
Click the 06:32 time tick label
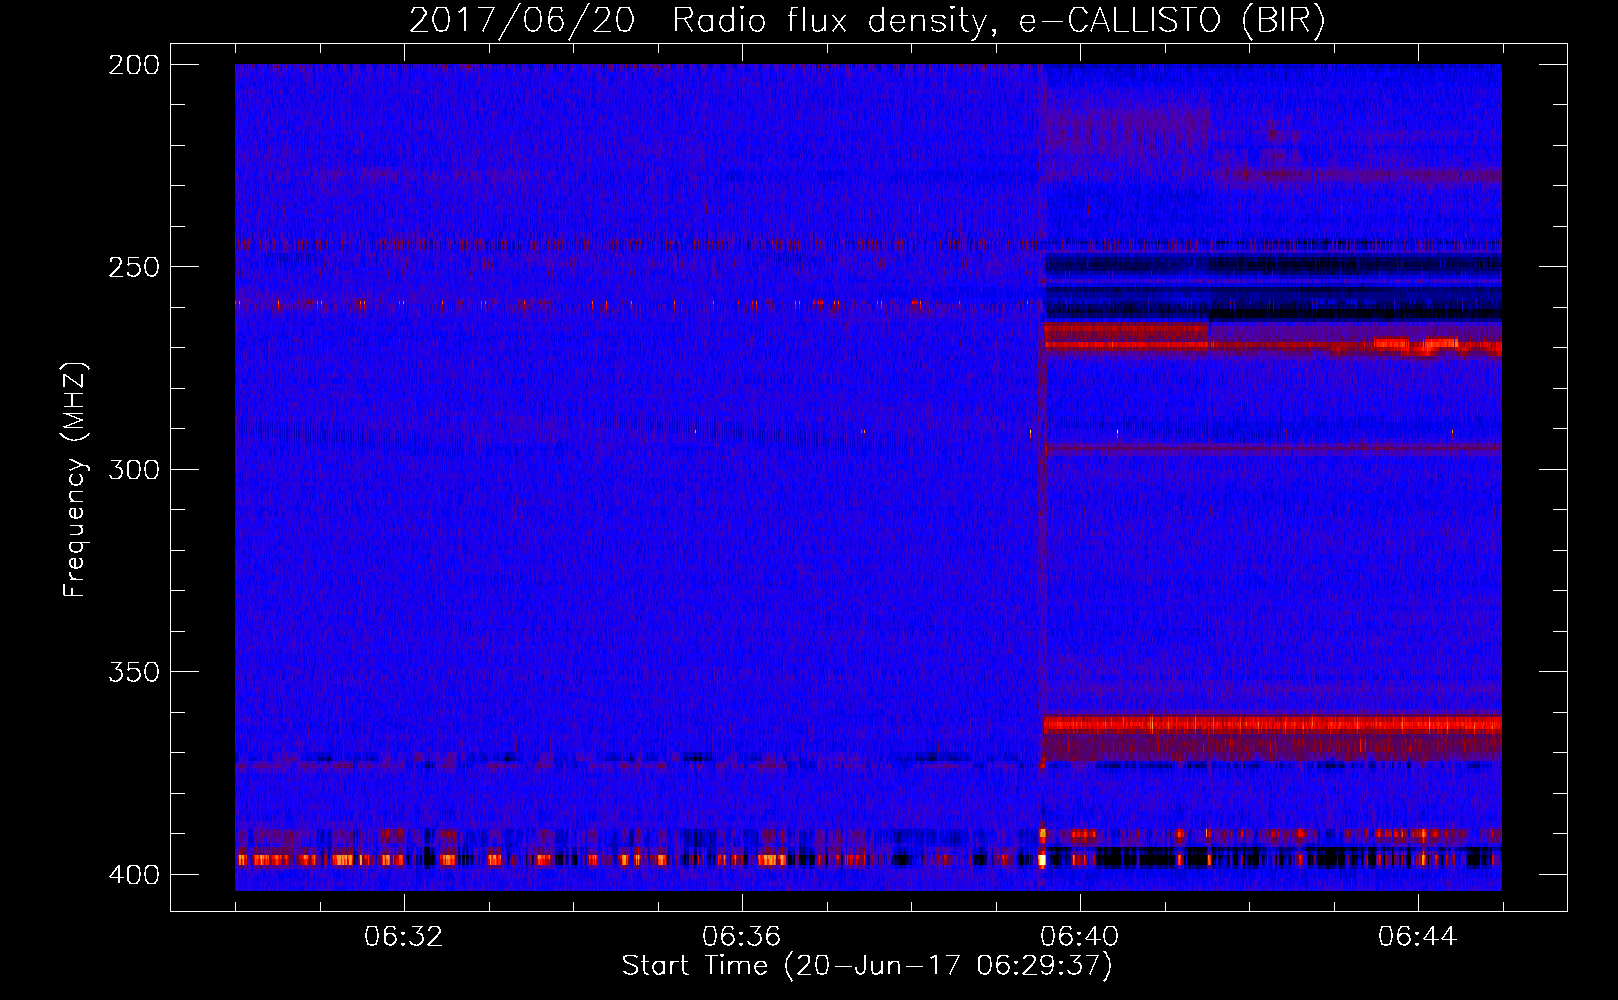point(404,937)
